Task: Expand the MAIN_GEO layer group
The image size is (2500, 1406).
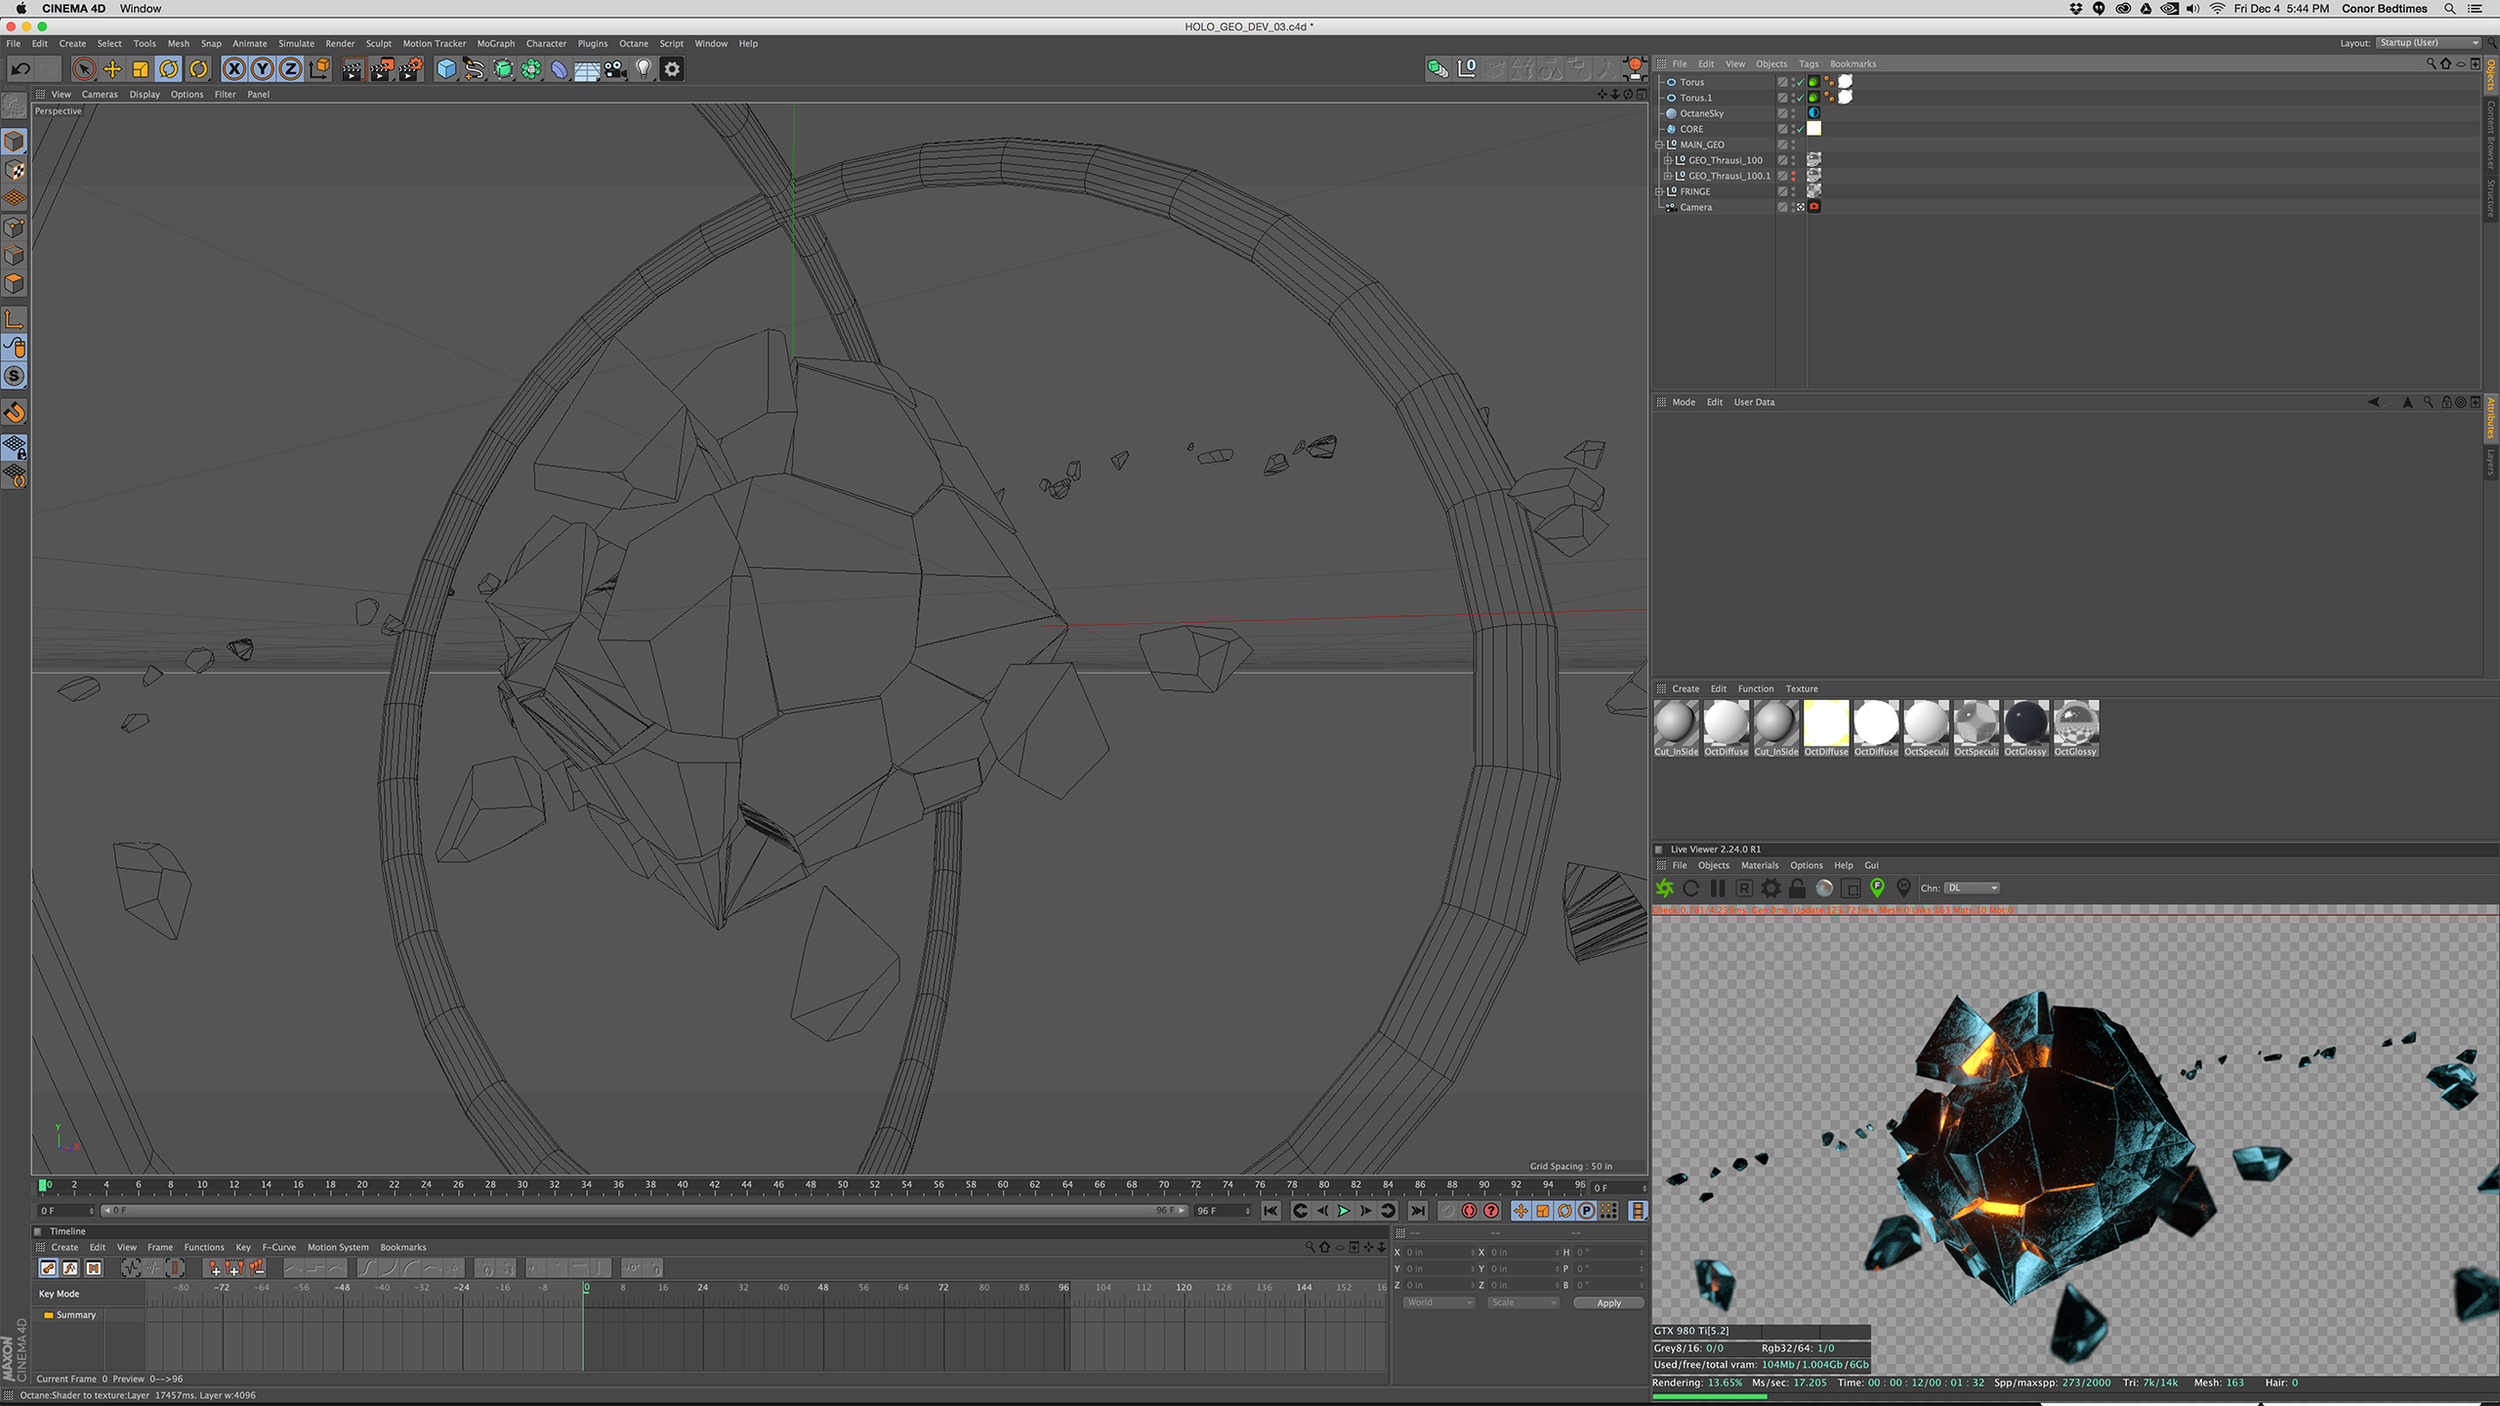Action: click(1662, 144)
